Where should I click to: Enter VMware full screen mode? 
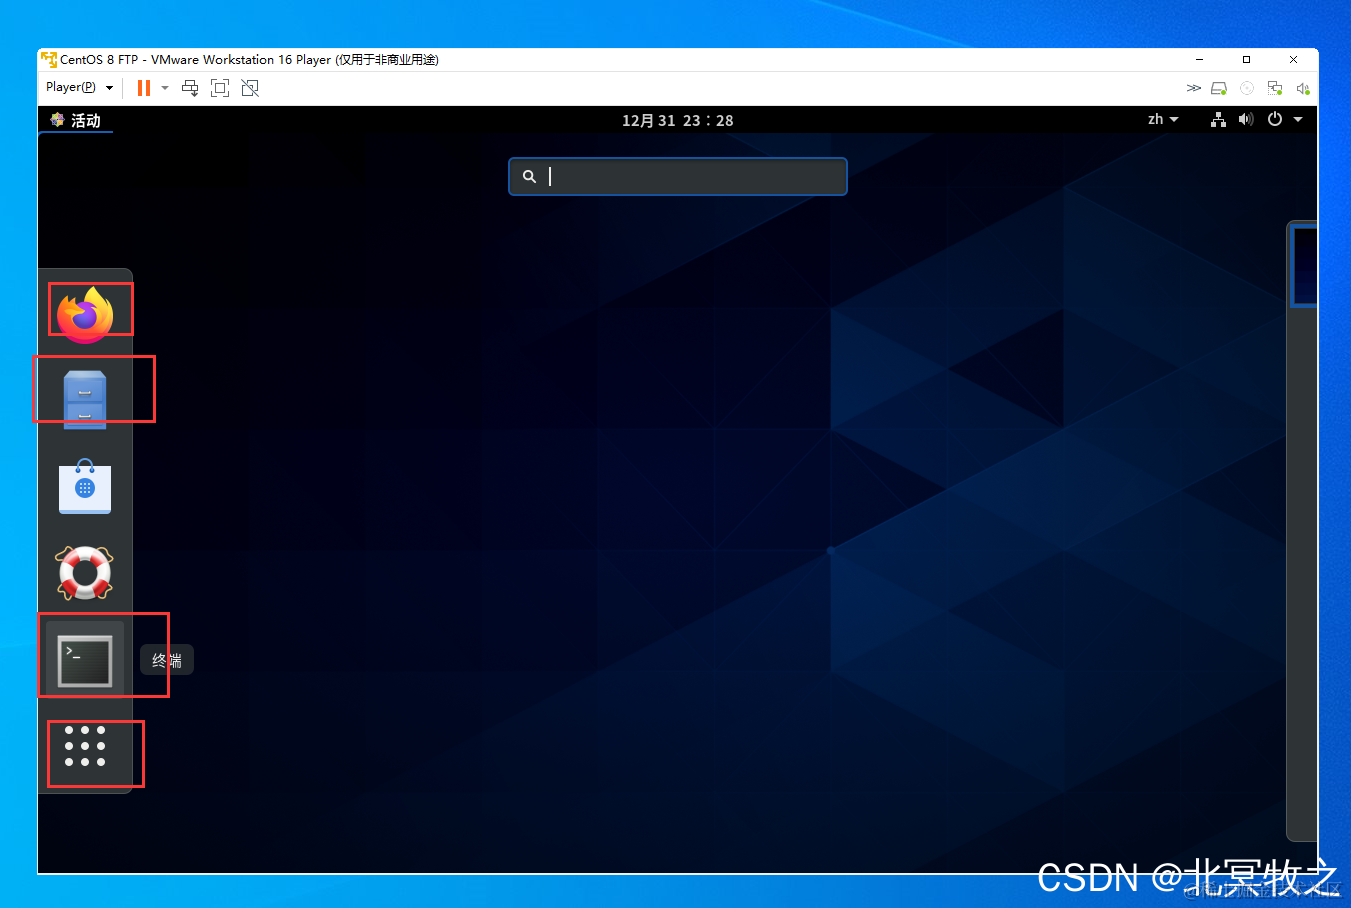(220, 88)
